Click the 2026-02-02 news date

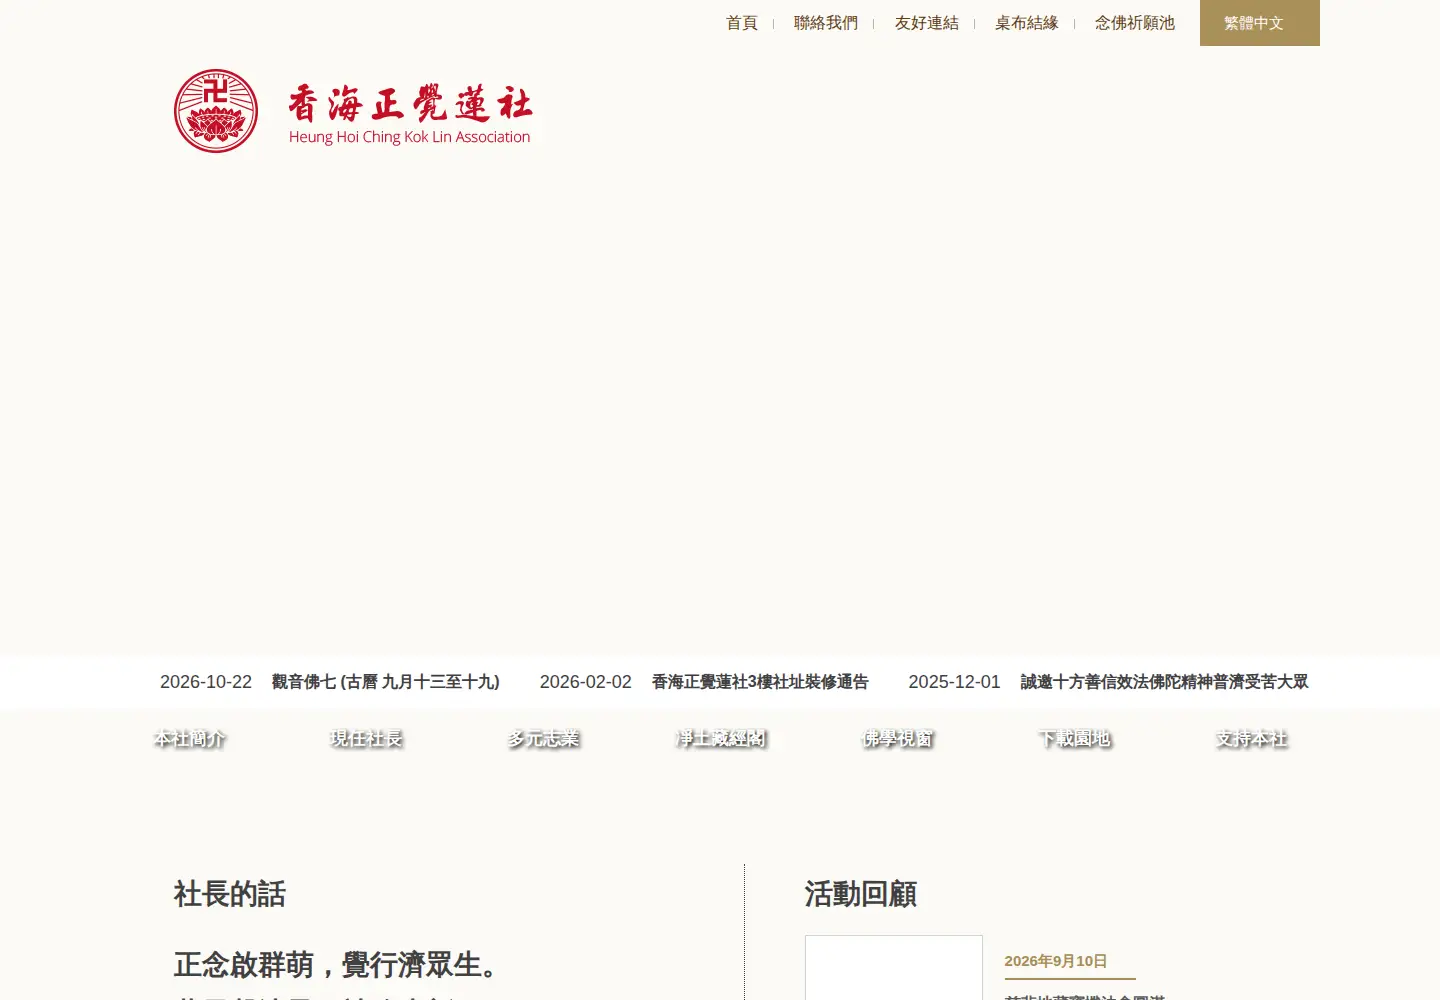(x=586, y=682)
